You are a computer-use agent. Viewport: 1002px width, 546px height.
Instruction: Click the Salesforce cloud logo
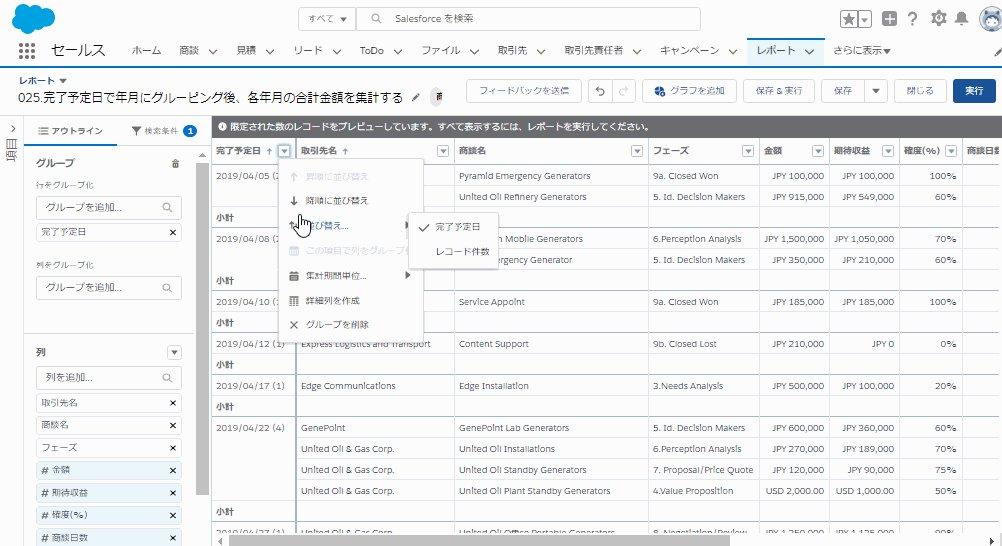[x=33, y=18]
